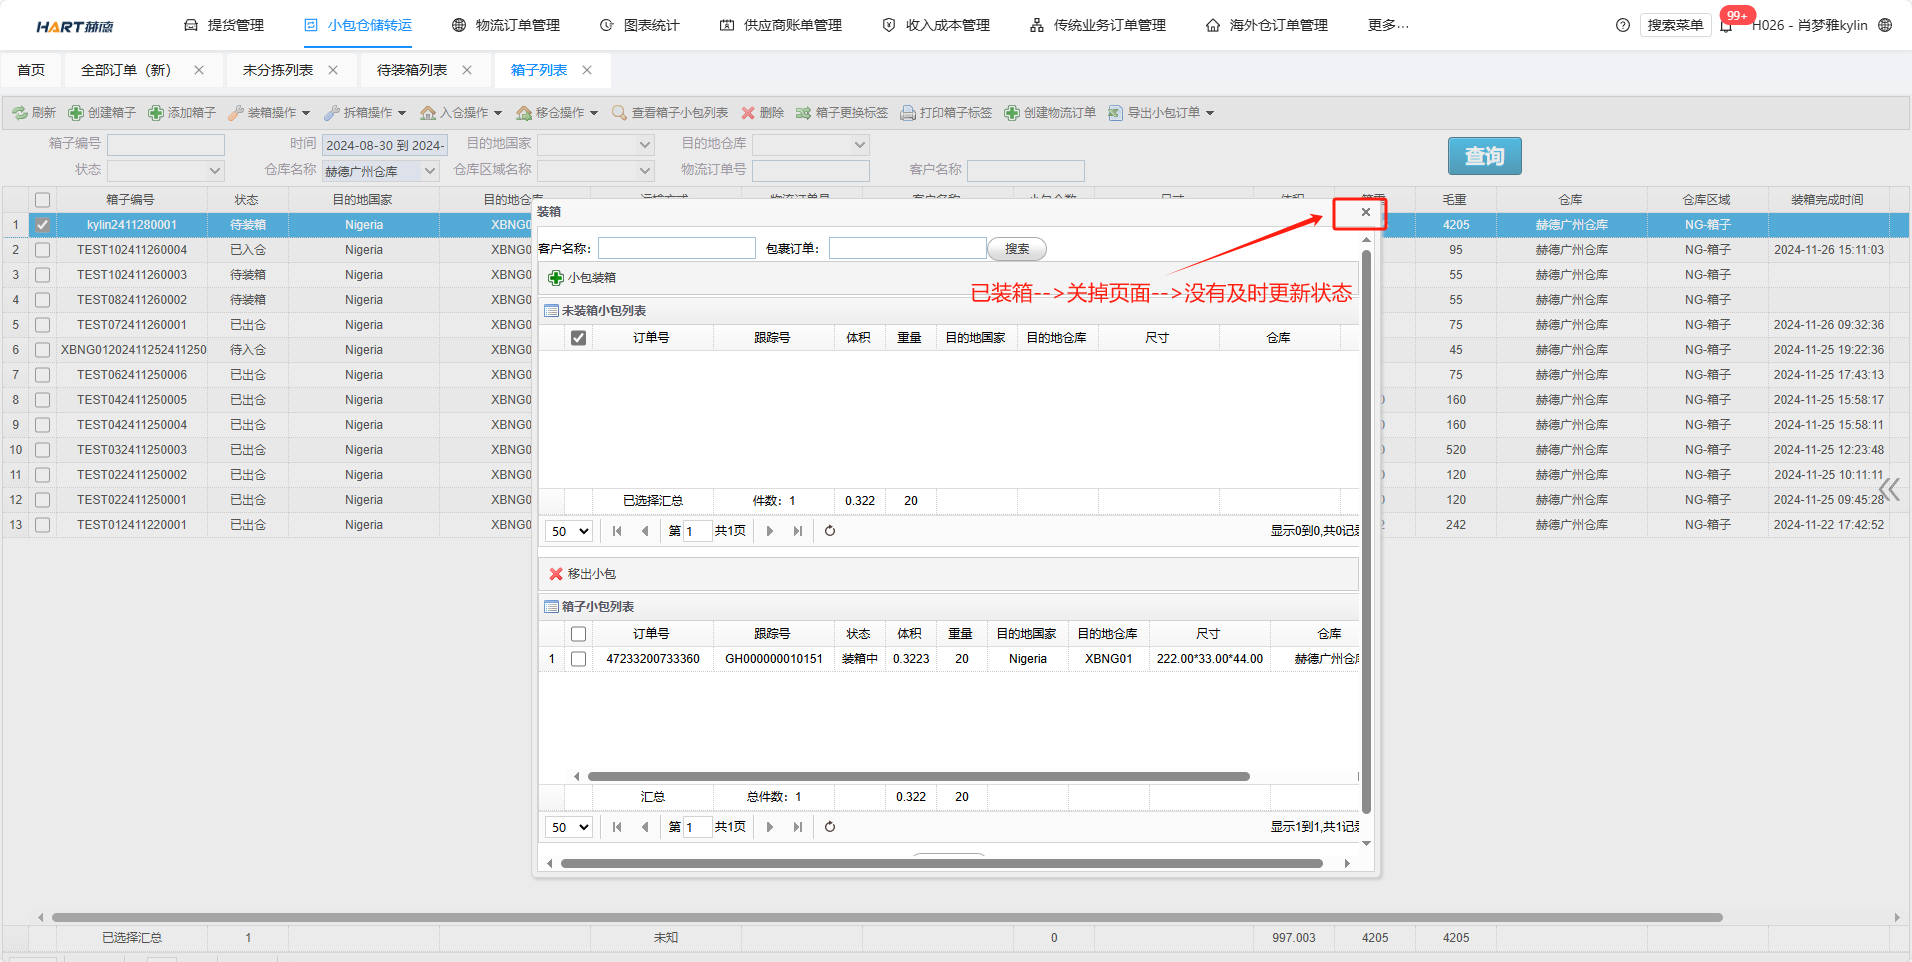Click the 刷新 toolbar icon

pyautogui.click(x=20, y=113)
